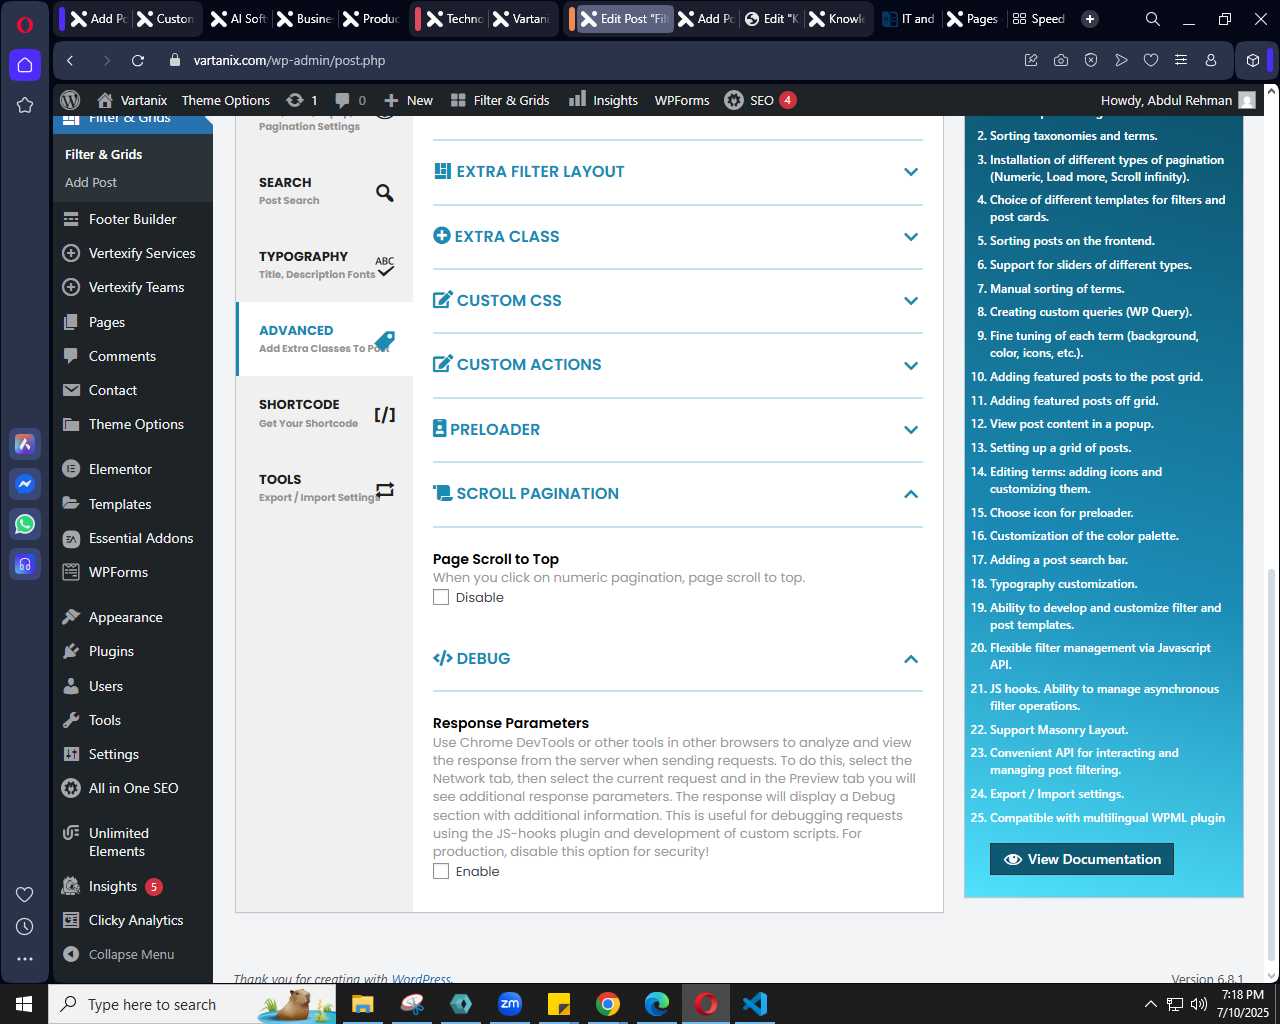Viewport: 1280px width, 1024px height.
Task: Open the Opera menu logo
Action: (x=25, y=25)
